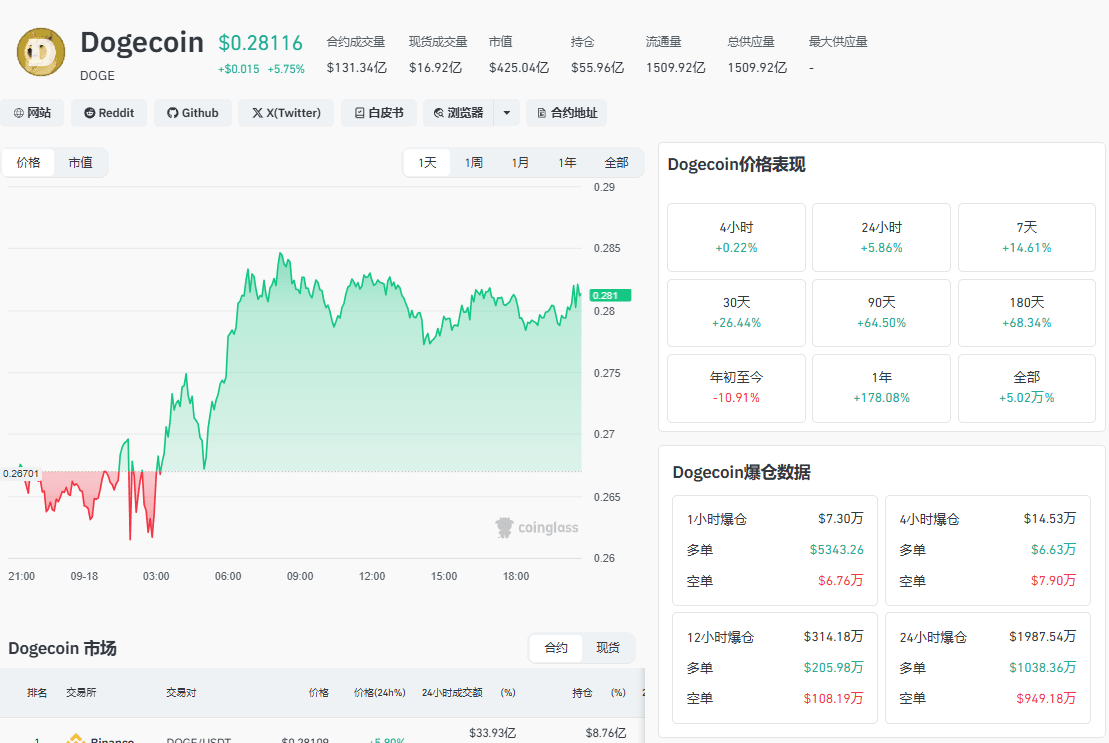1109x743 pixels.
Task: Switch chart to 价格 price view
Action: tap(28, 163)
